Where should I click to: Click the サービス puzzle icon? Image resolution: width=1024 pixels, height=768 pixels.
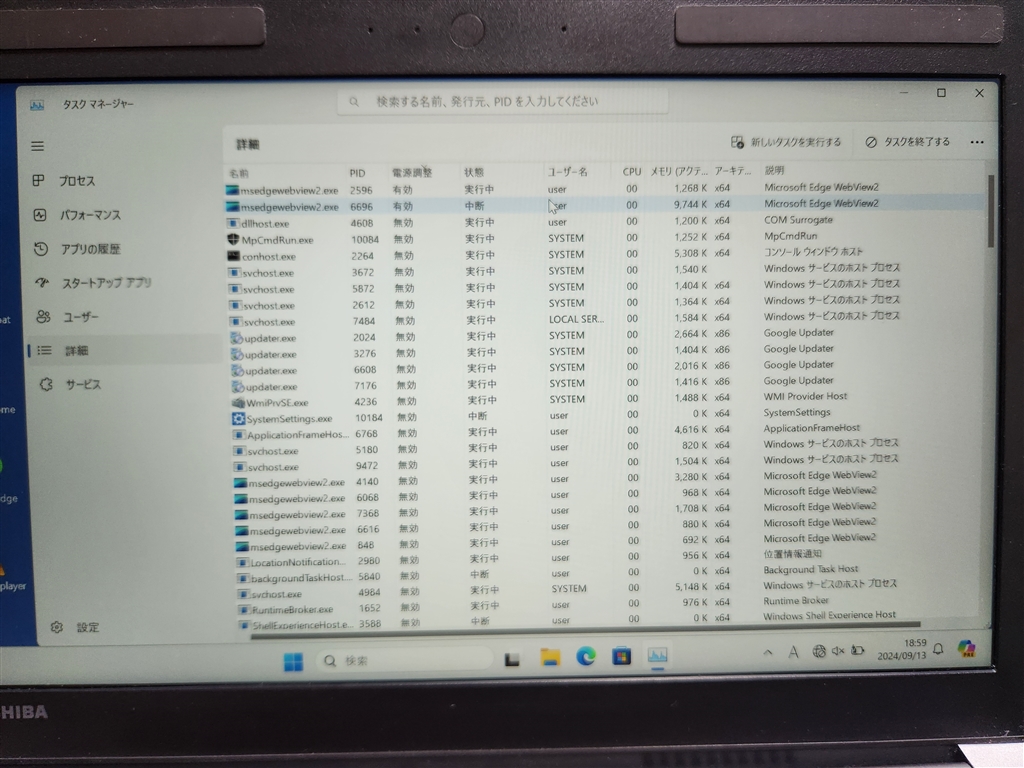46,385
